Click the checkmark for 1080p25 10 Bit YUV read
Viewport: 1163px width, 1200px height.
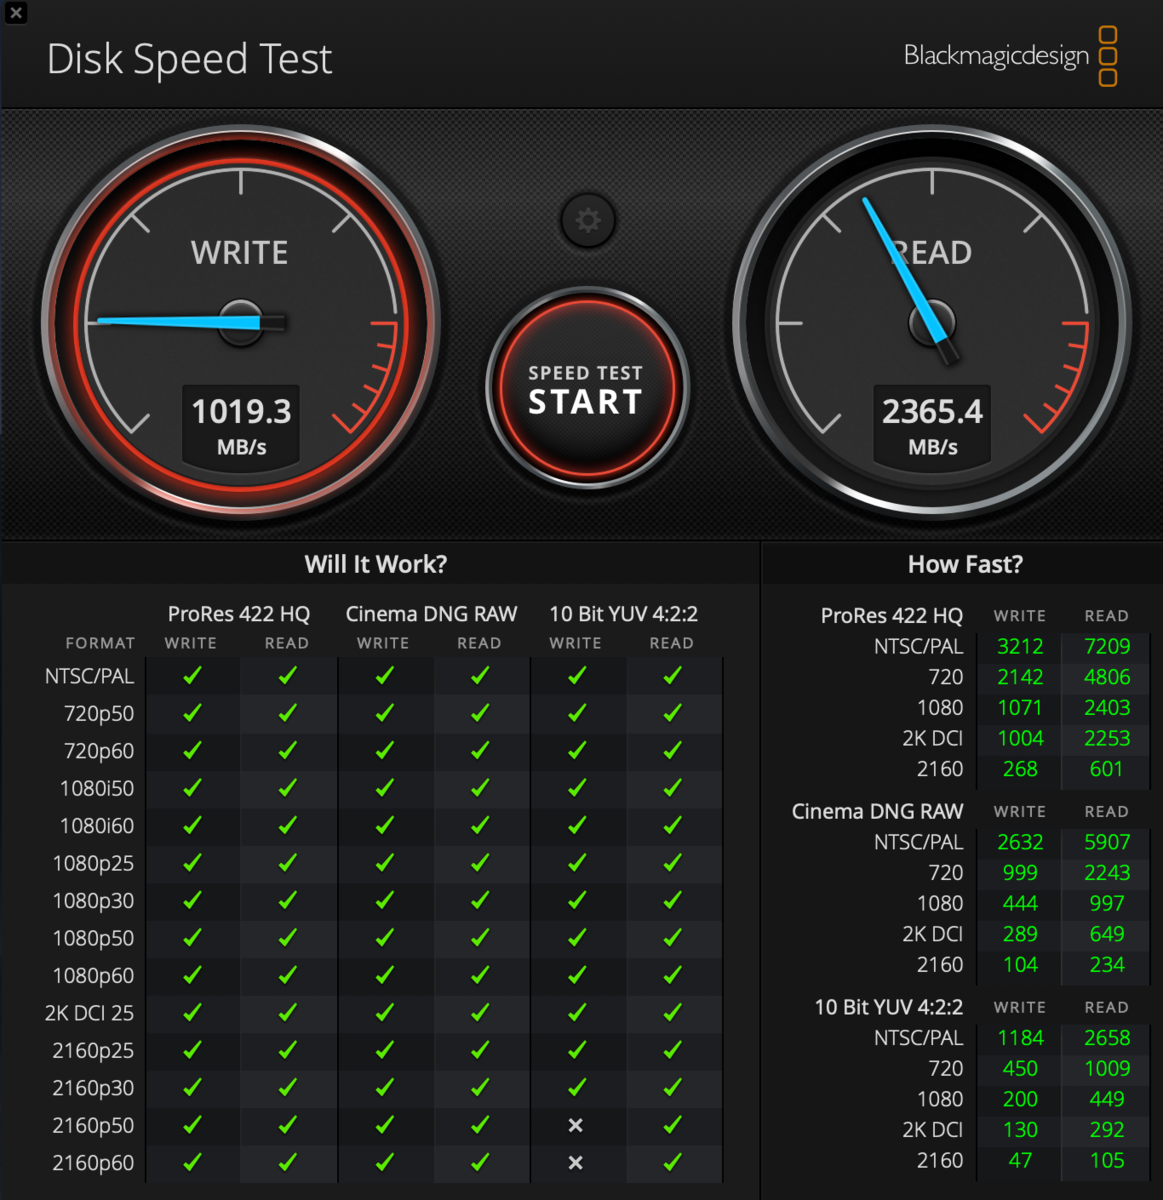(x=672, y=863)
